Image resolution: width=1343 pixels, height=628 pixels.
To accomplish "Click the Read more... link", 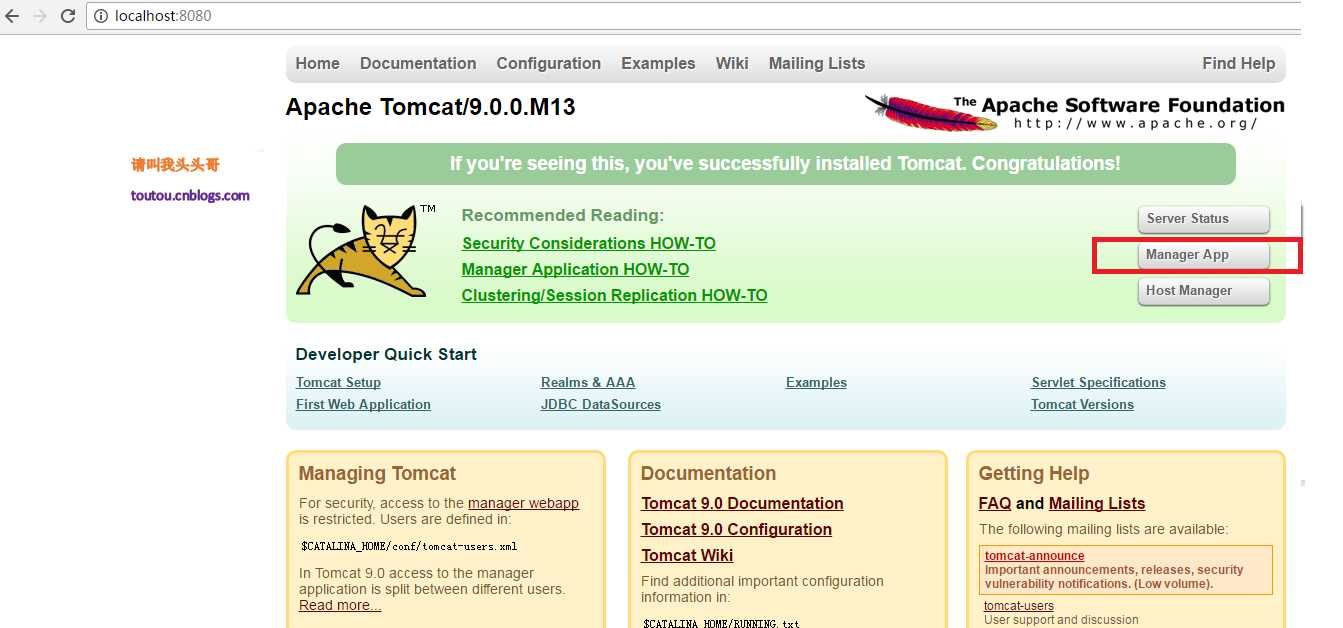I will [x=340, y=605].
